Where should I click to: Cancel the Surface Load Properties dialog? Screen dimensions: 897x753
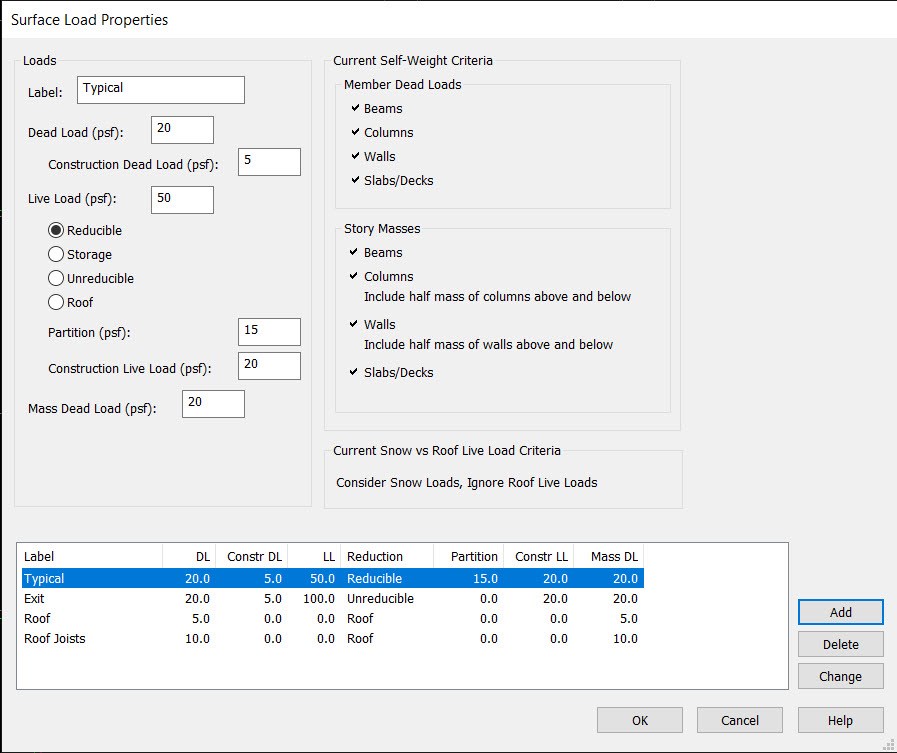[x=740, y=720]
